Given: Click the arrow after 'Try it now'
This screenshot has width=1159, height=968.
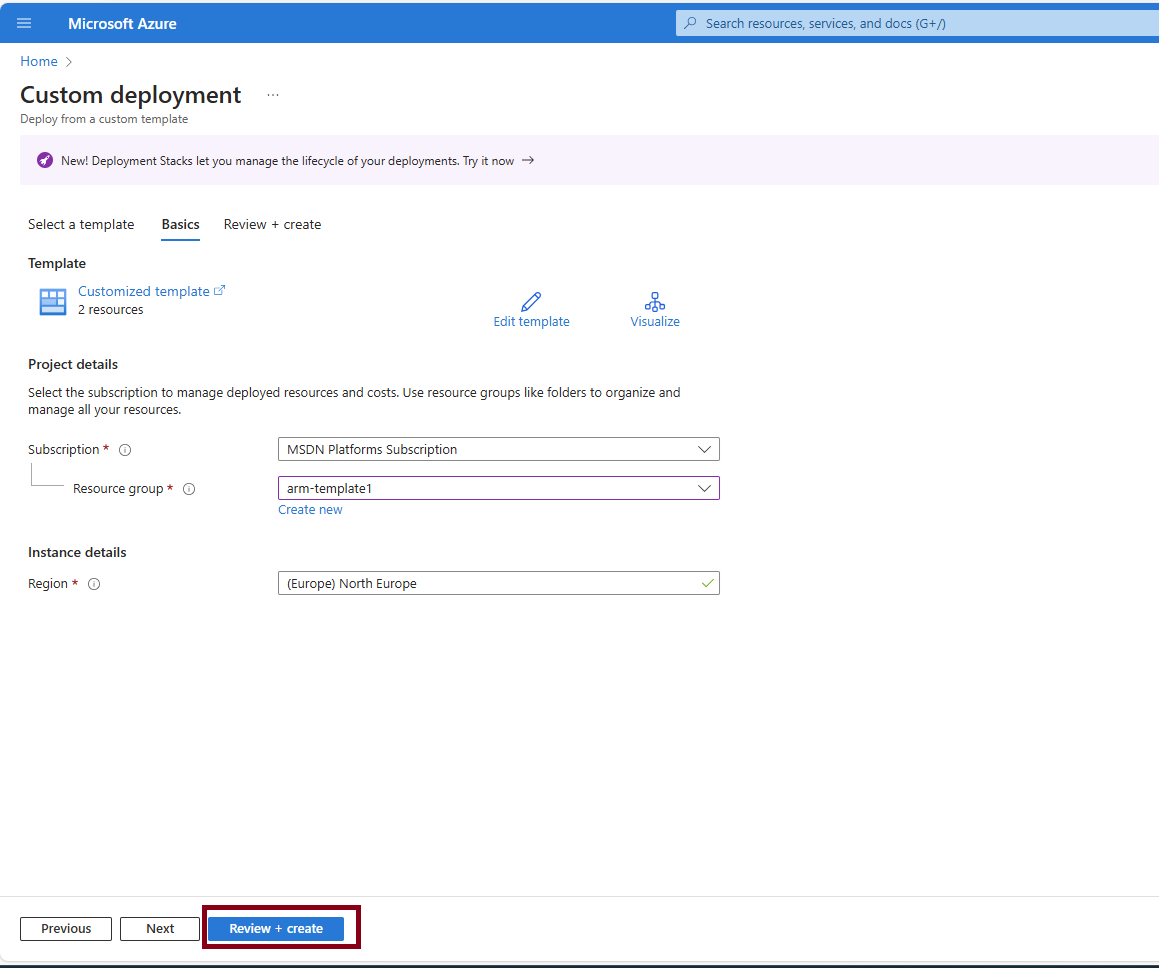Looking at the screenshot, I should coord(528,160).
